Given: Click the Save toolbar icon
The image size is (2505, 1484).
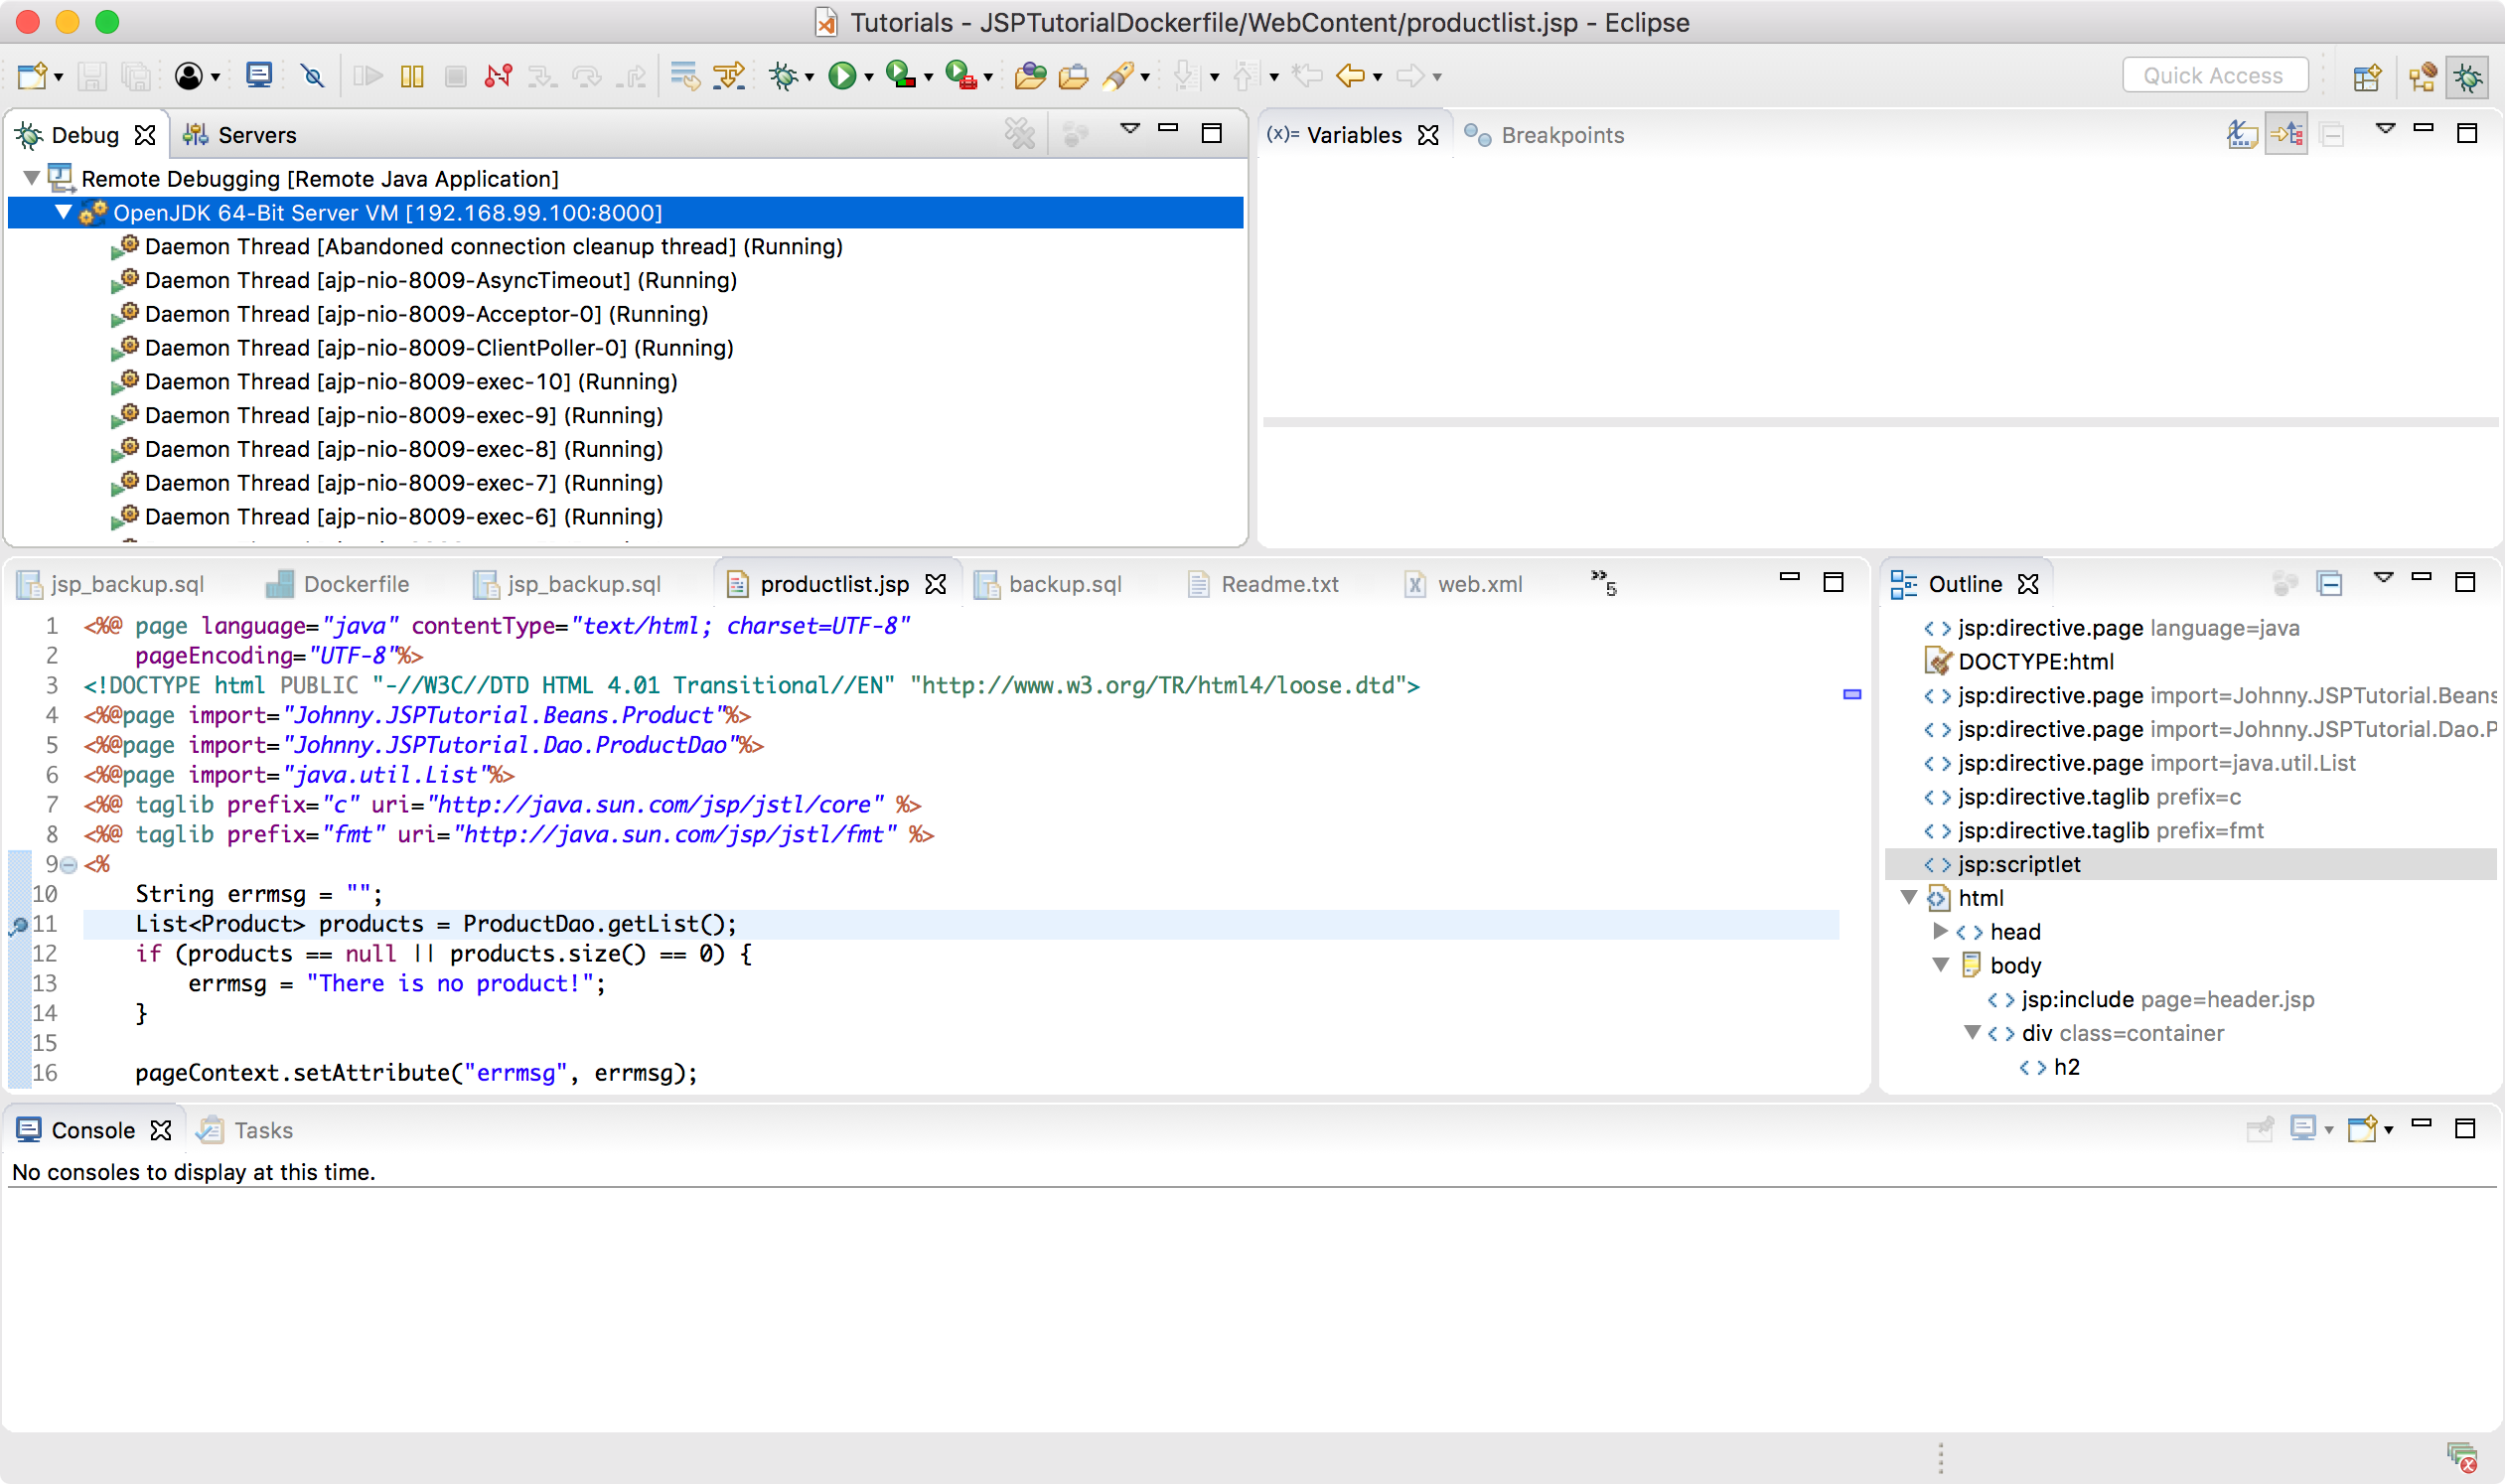Looking at the screenshot, I should click(x=92, y=76).
